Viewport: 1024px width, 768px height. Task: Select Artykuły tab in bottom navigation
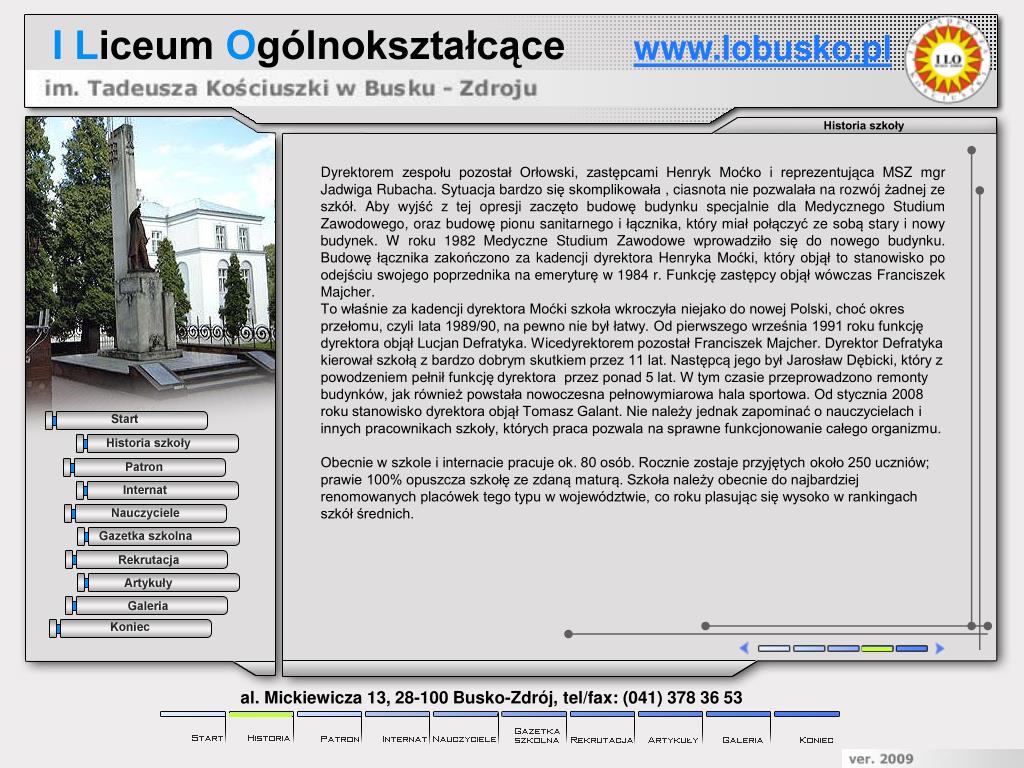click(x=670, y=727)
